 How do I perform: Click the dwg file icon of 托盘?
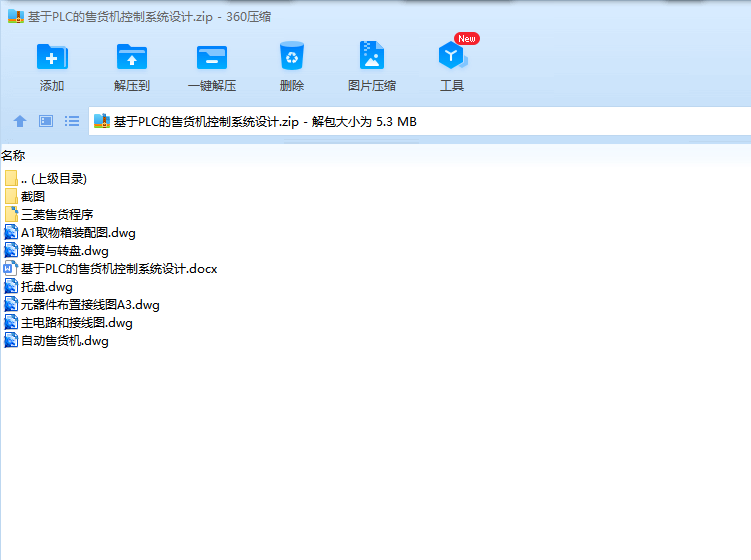[x=11, y=286]
